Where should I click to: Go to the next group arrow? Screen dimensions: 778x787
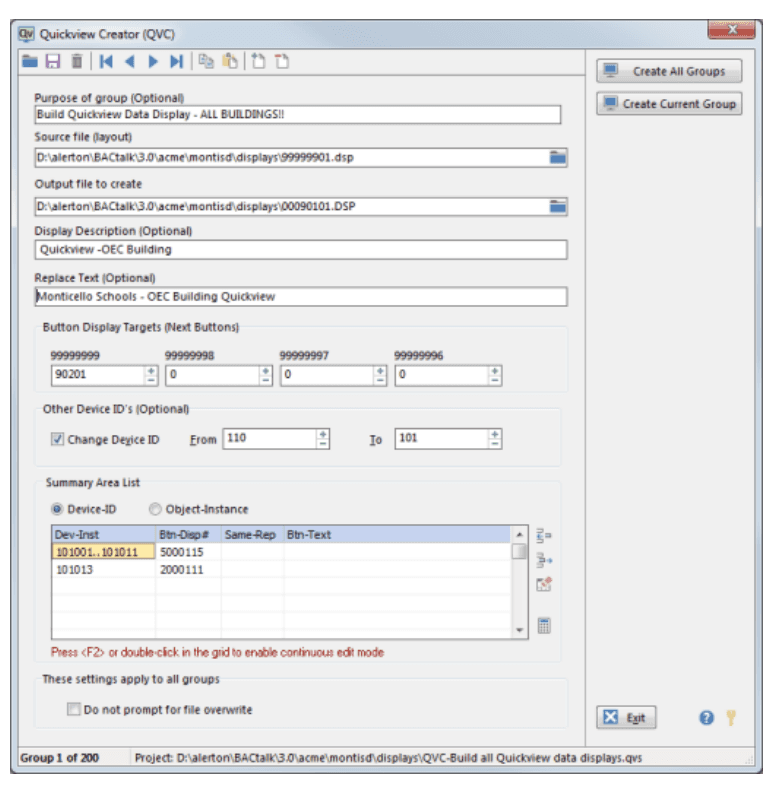pos(153,62)
